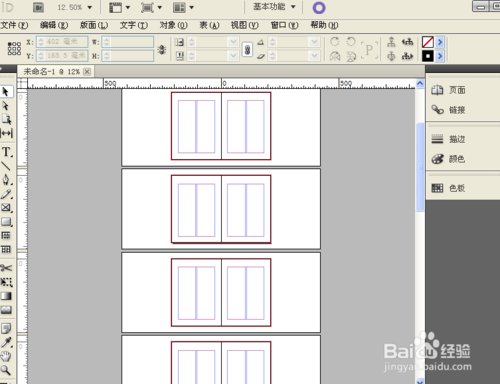Screen dimensions: 500x384
Task: Open the fill swatch arrow menu
Action: (440, 42)
